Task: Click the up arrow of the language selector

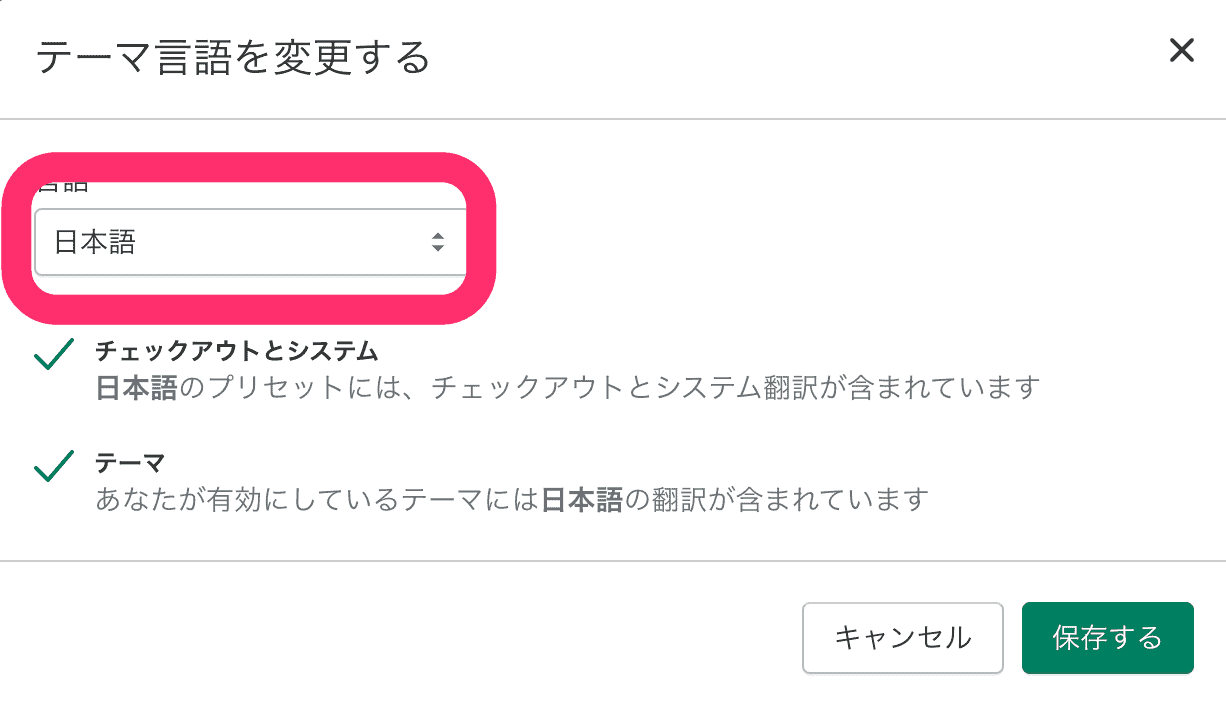Action: (x=437, y=236)
